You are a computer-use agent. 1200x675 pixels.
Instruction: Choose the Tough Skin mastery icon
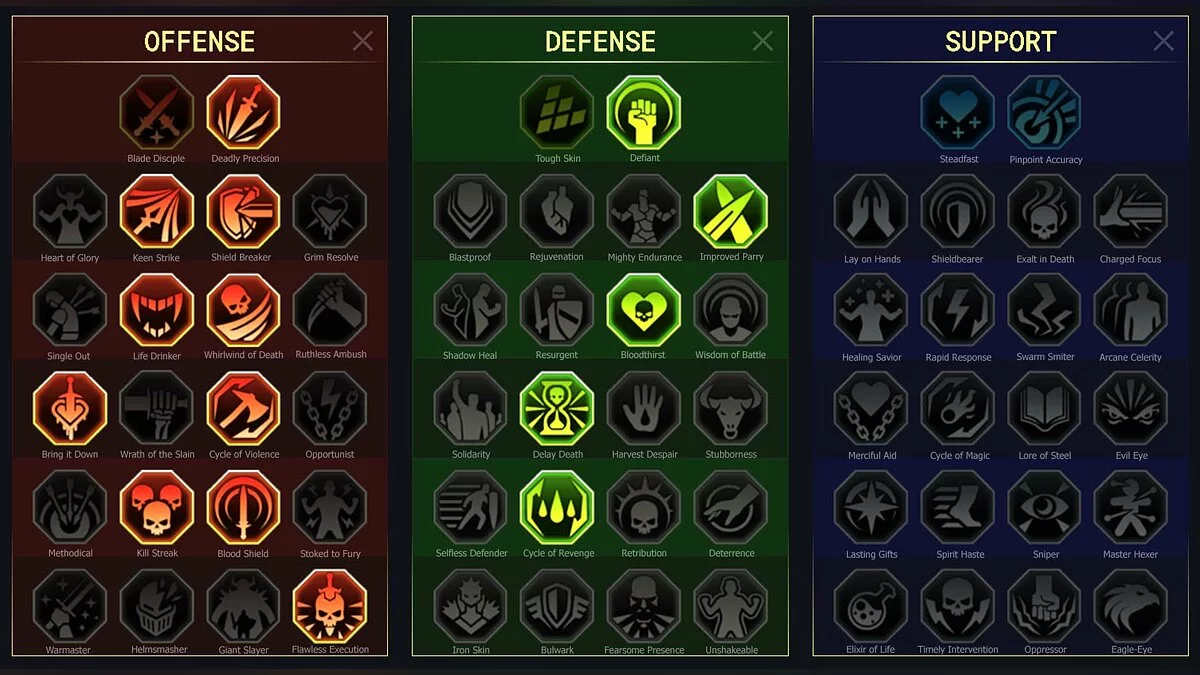tap(557, 113)
